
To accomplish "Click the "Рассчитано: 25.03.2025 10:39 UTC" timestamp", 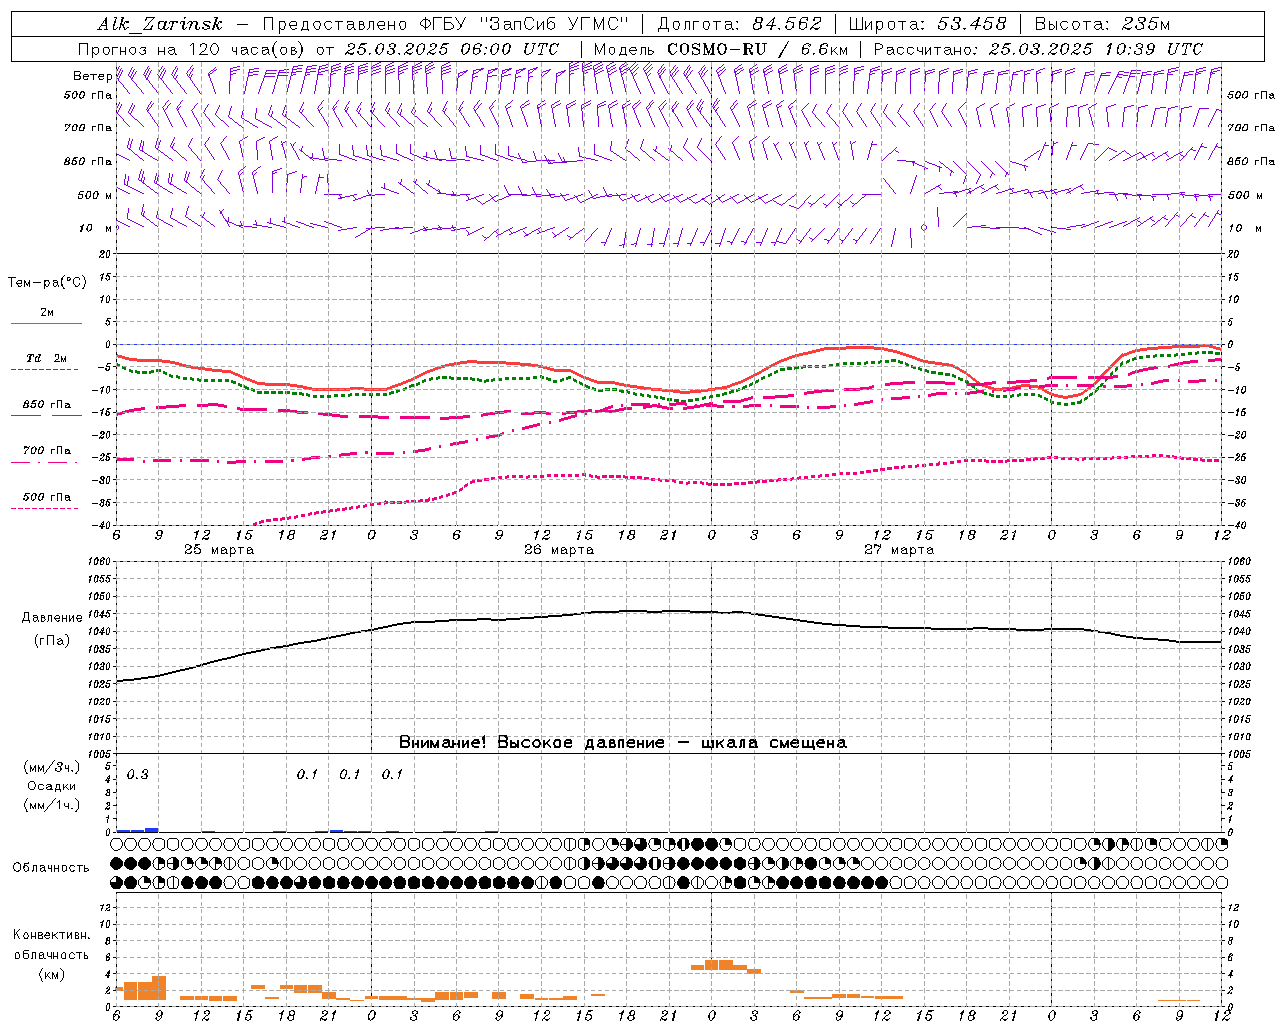I will (x=1038, y=49).
